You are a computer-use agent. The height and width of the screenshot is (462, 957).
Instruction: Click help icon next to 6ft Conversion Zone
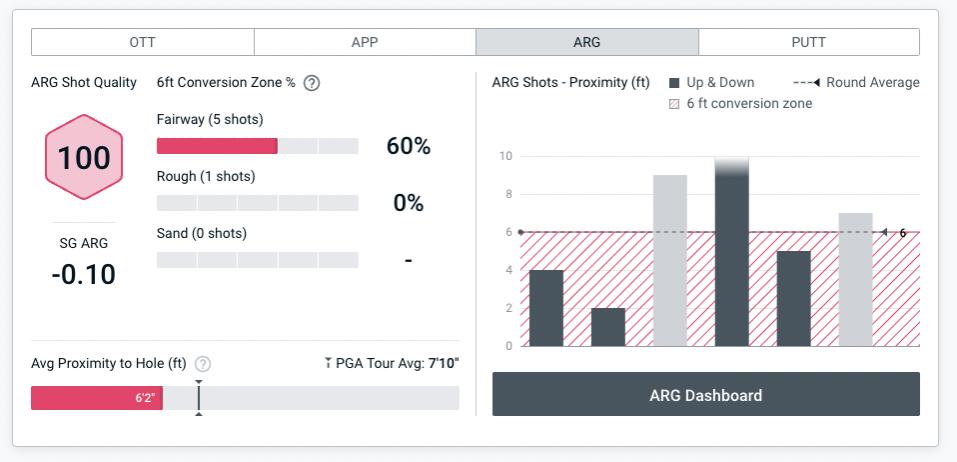tap(311, 83)
